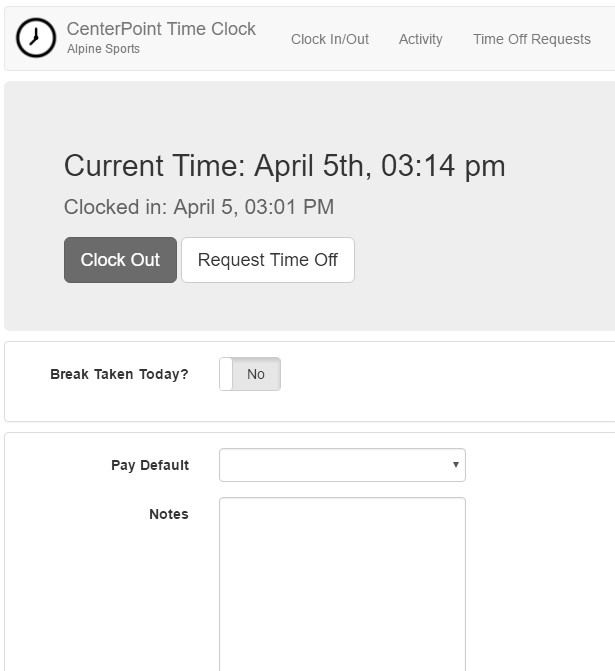Click the Request Time Off button
The height and width of the screenshot is (671, 615).
click(268, 260)
